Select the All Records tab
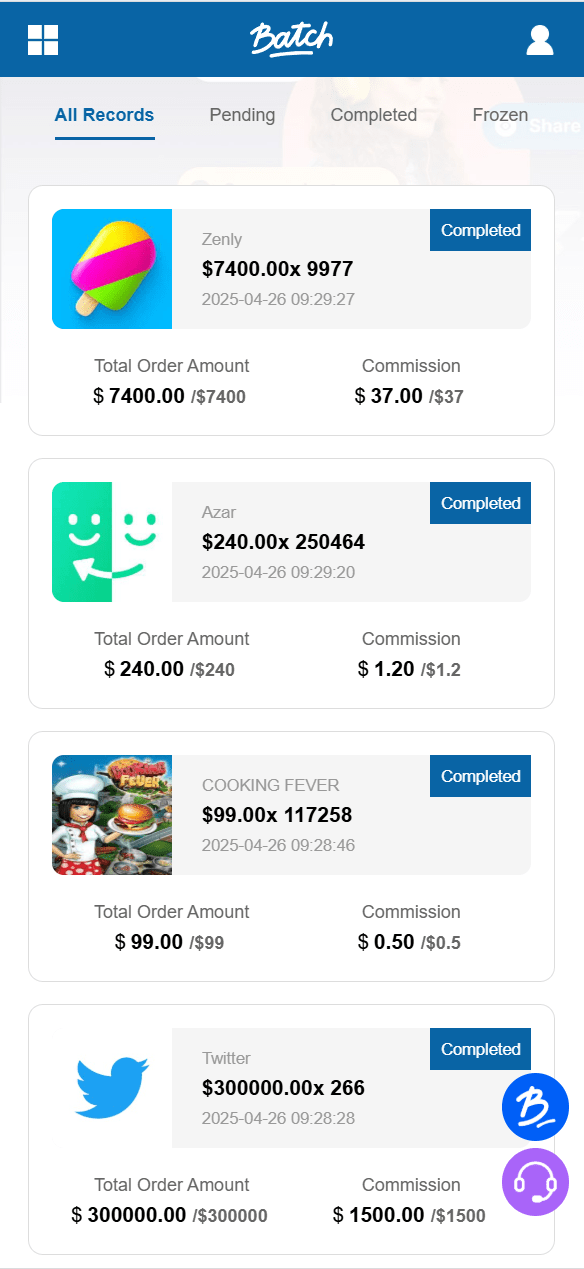584x1269 pixels. coord(105,115)
